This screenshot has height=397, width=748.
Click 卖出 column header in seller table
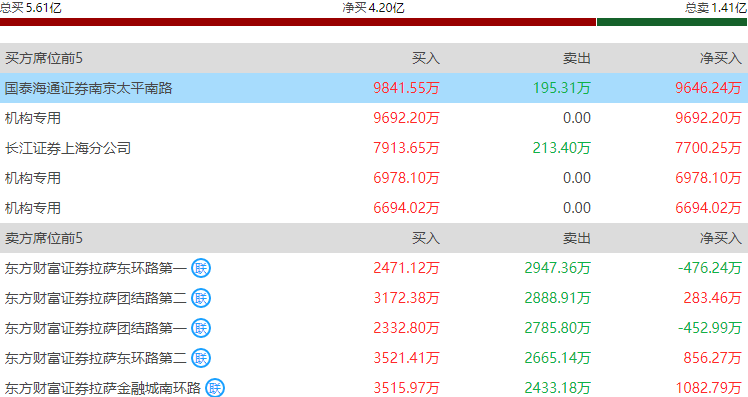577,238
